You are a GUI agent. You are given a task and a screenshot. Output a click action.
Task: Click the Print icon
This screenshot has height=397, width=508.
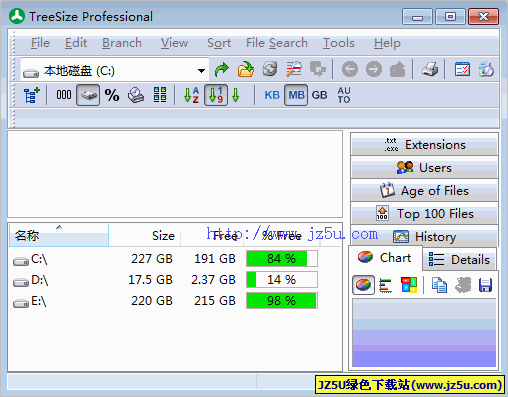(x=430, y=70)
